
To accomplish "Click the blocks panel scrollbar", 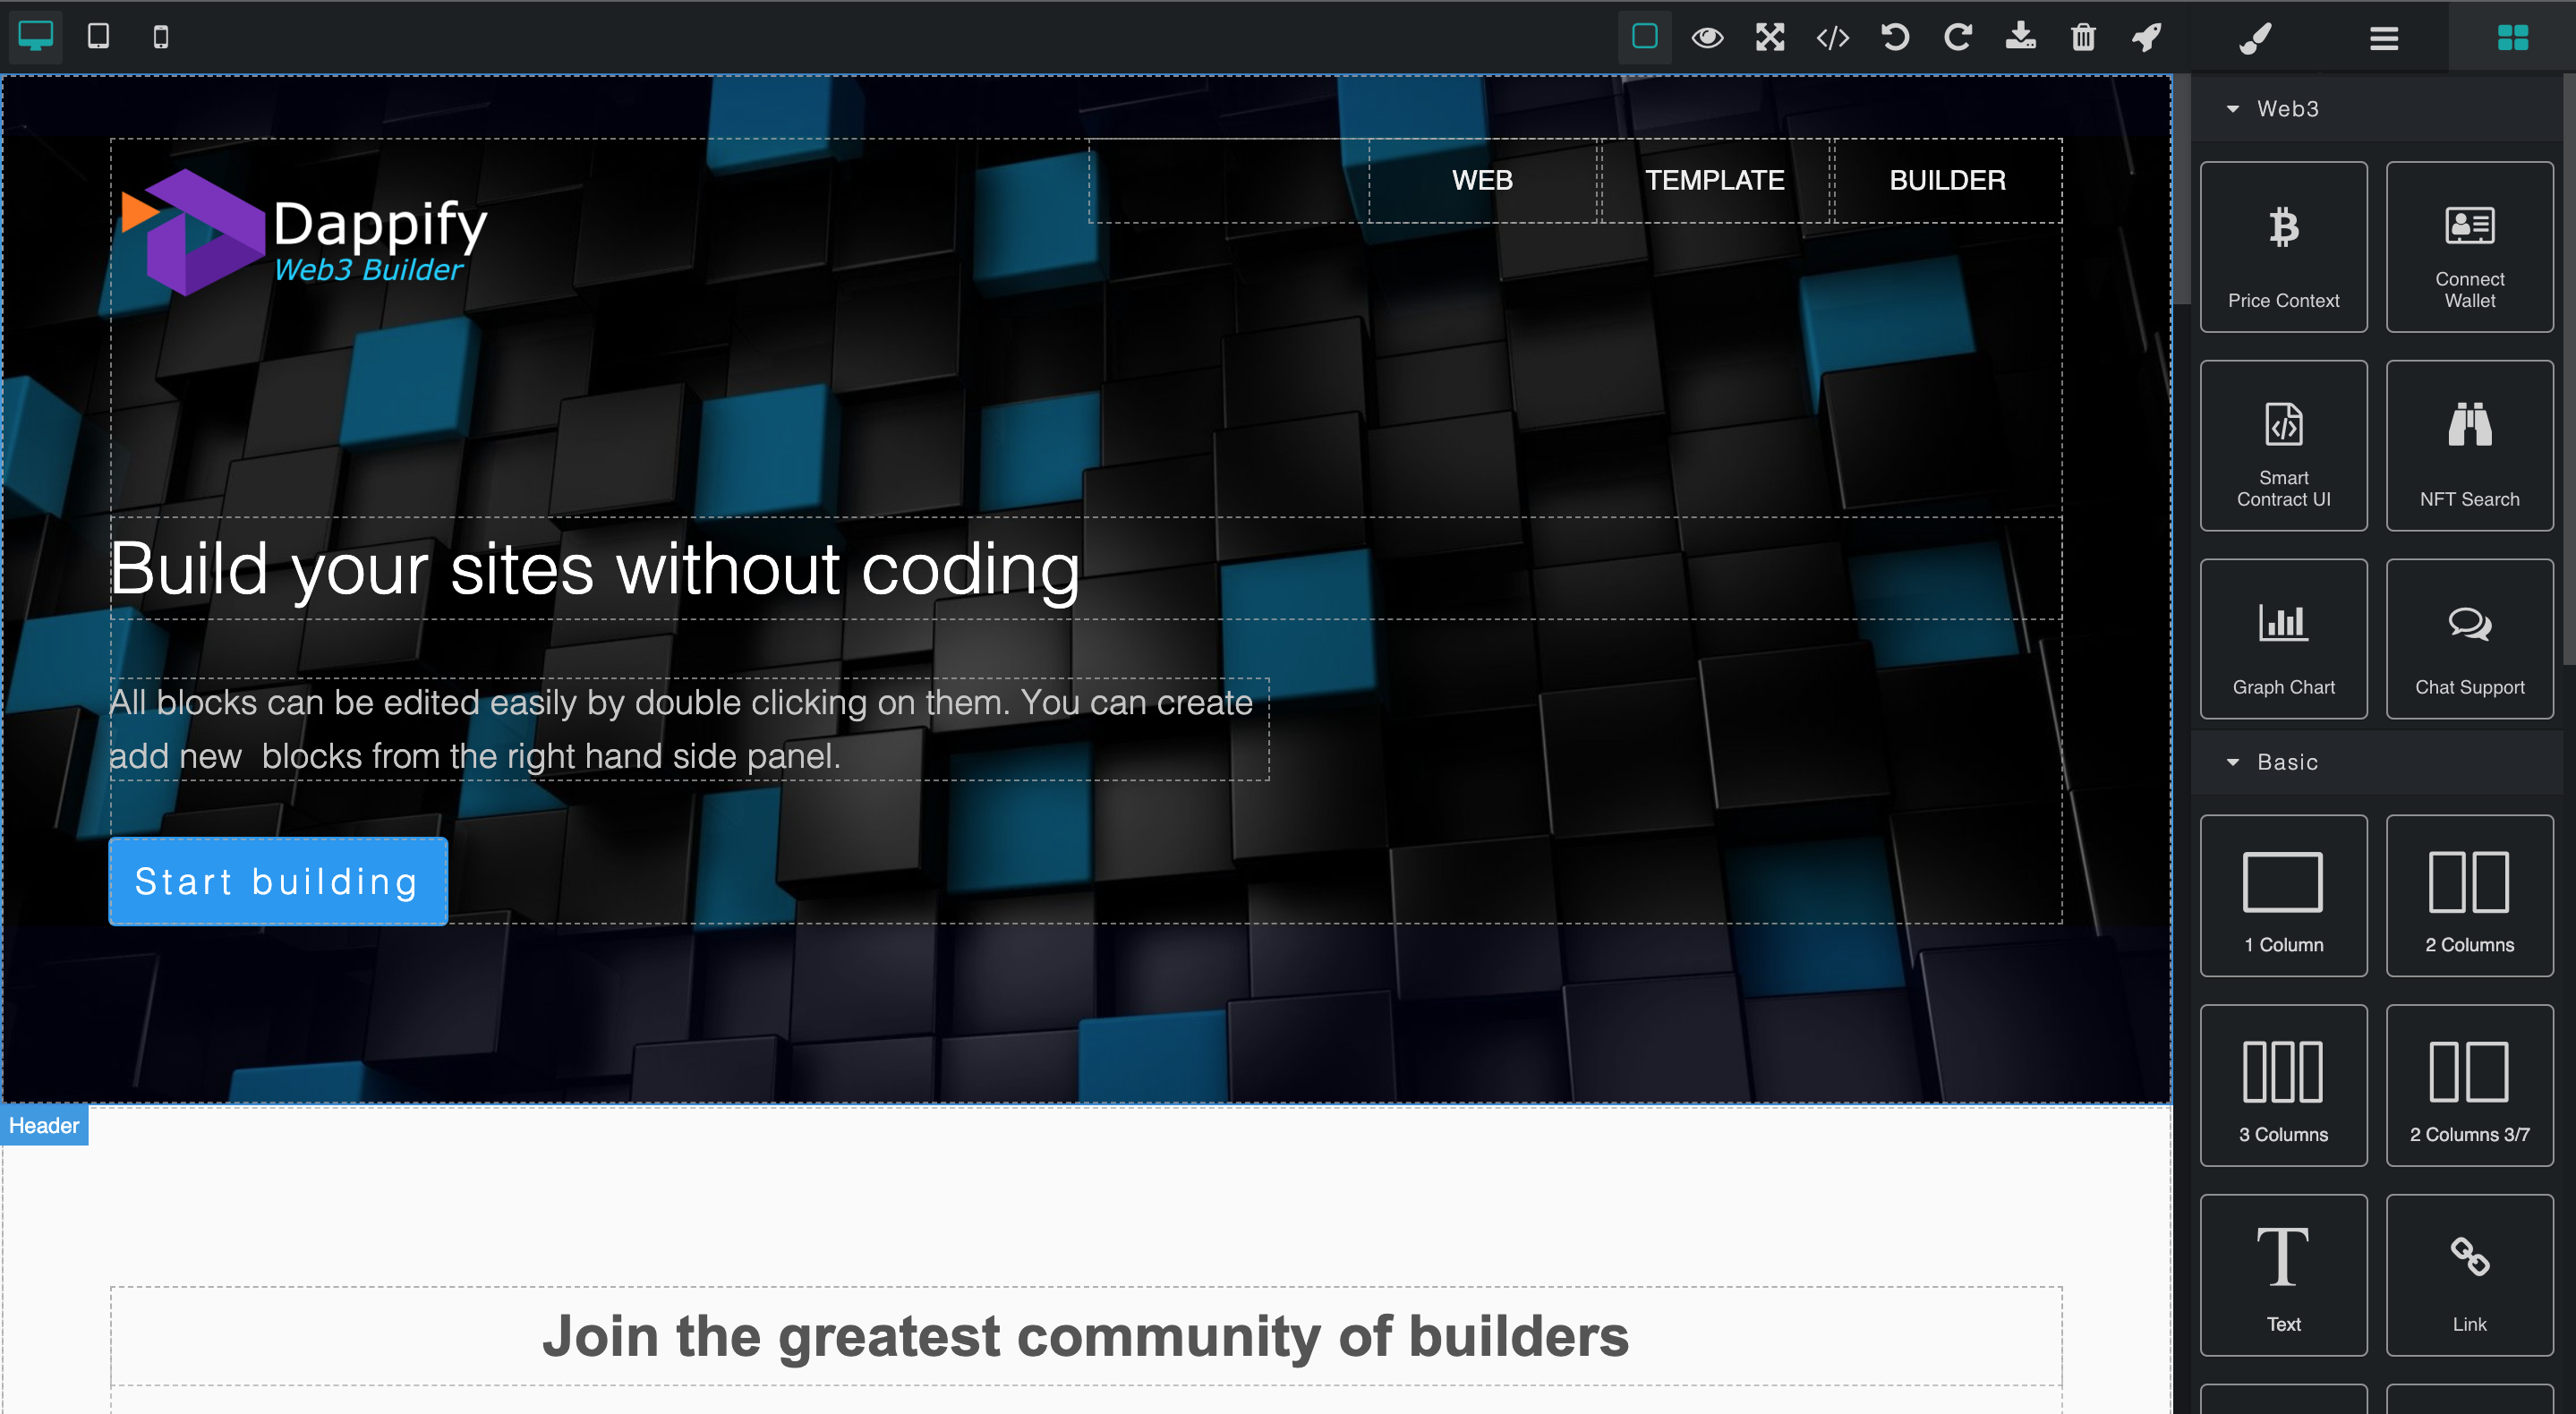I will pos(2568,370).
